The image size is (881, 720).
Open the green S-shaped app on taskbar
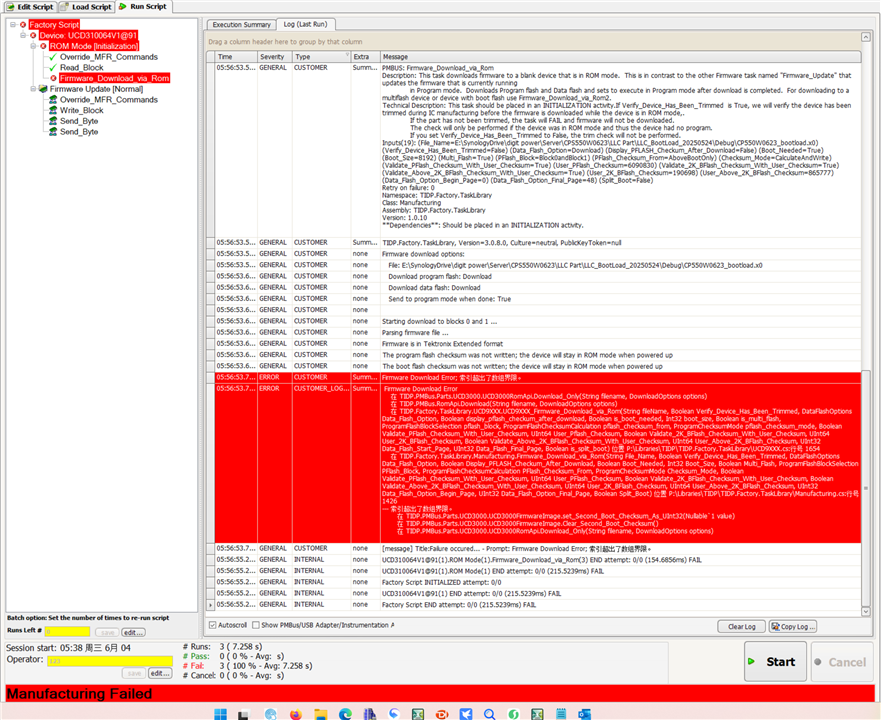coord(513,714)
